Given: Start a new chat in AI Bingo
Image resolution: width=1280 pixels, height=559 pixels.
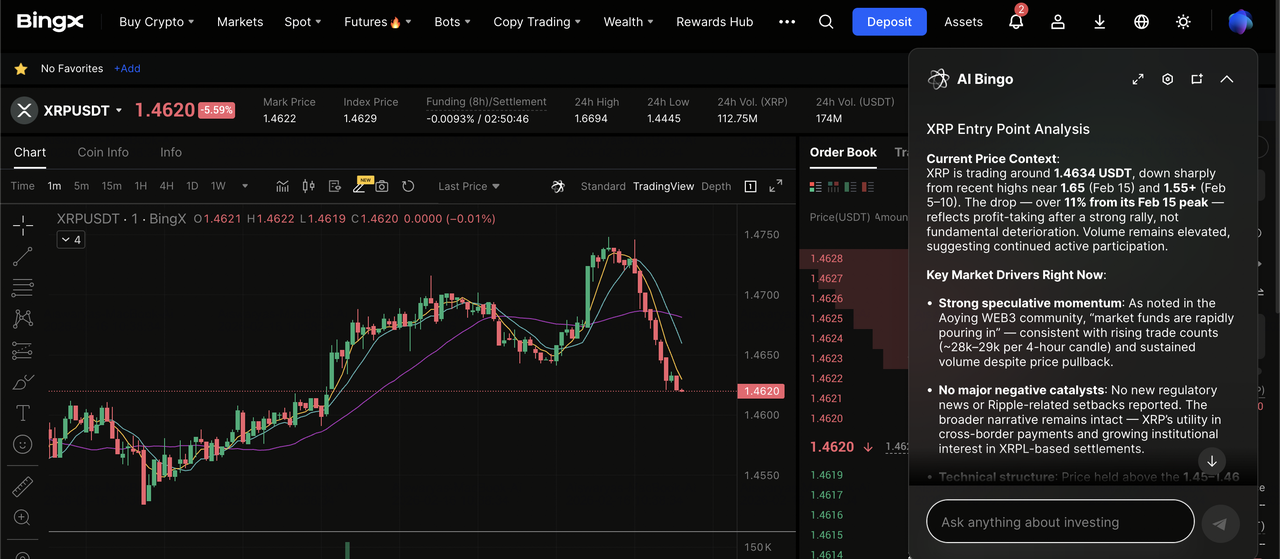Looking at the screenshot, I should tap(1197, 79).
